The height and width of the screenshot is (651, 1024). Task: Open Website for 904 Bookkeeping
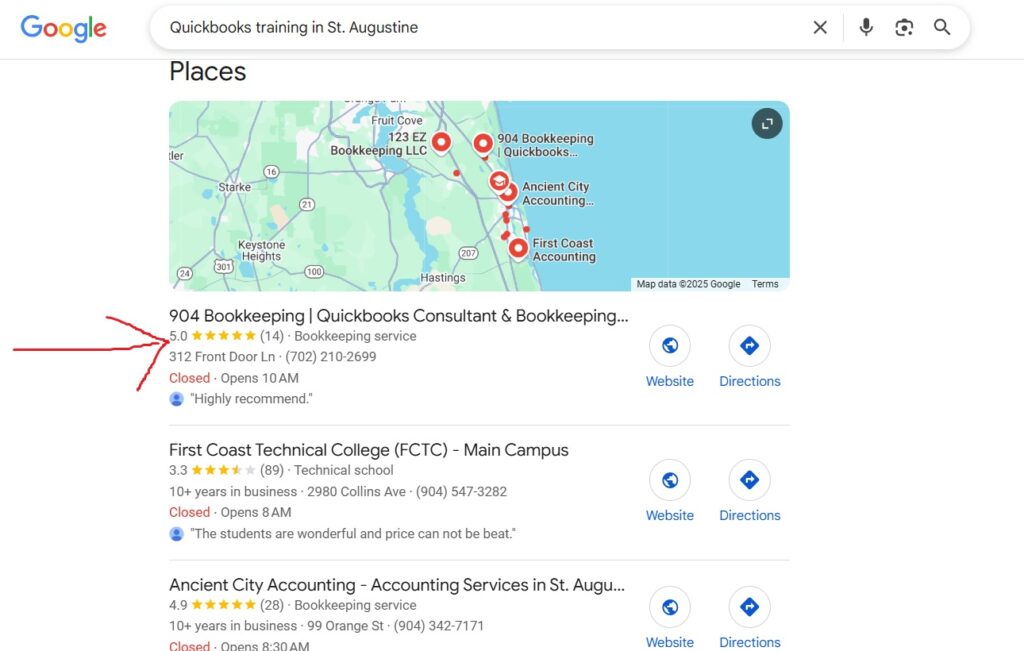(x=669, y=357)
